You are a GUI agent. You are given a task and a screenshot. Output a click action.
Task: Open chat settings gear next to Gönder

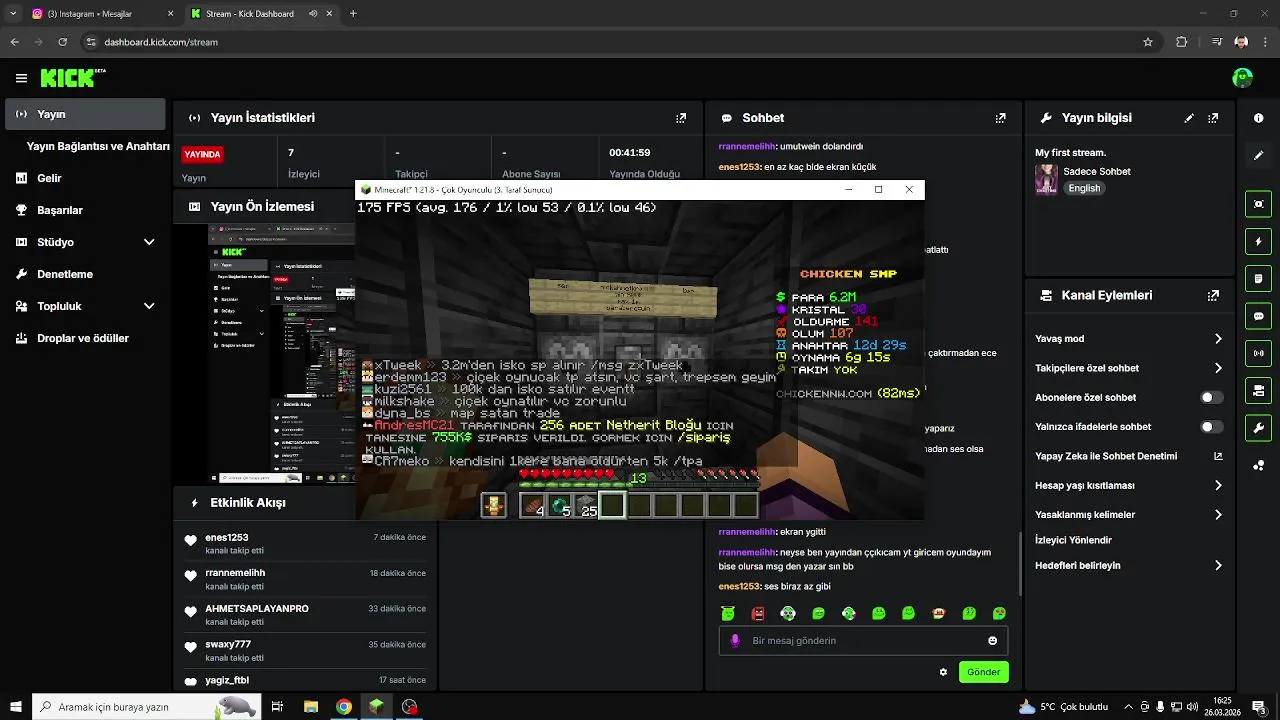(x=943, y=672)
